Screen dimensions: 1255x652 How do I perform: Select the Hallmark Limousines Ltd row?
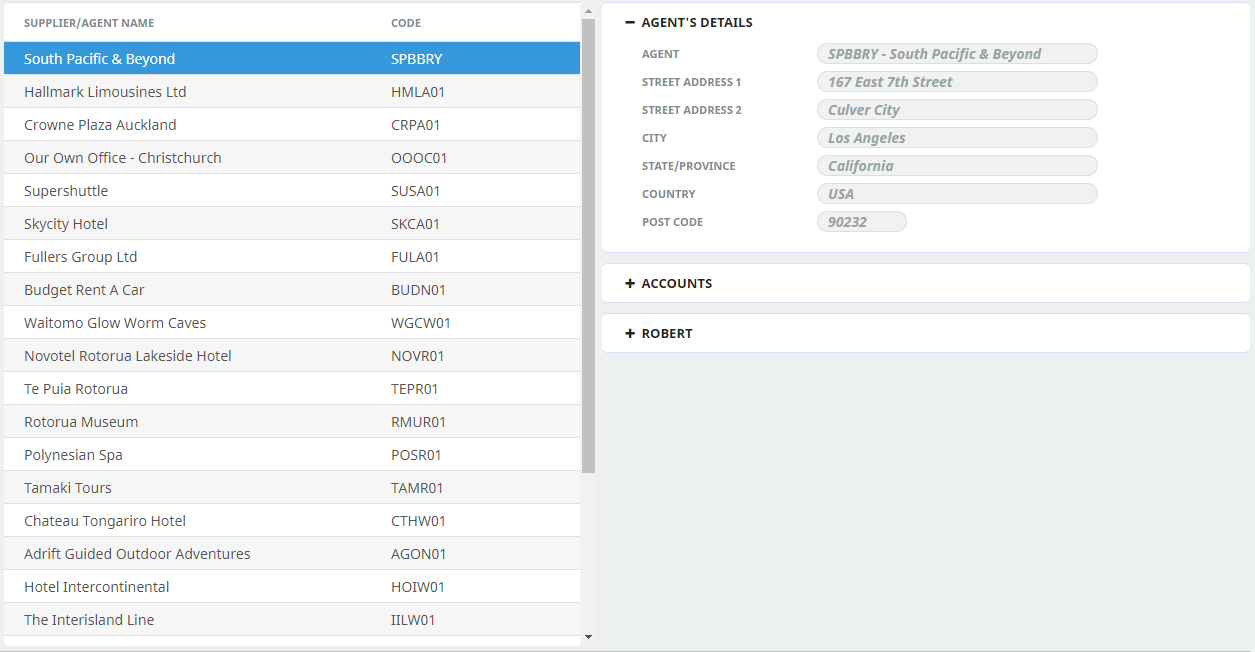coord(105,92)
